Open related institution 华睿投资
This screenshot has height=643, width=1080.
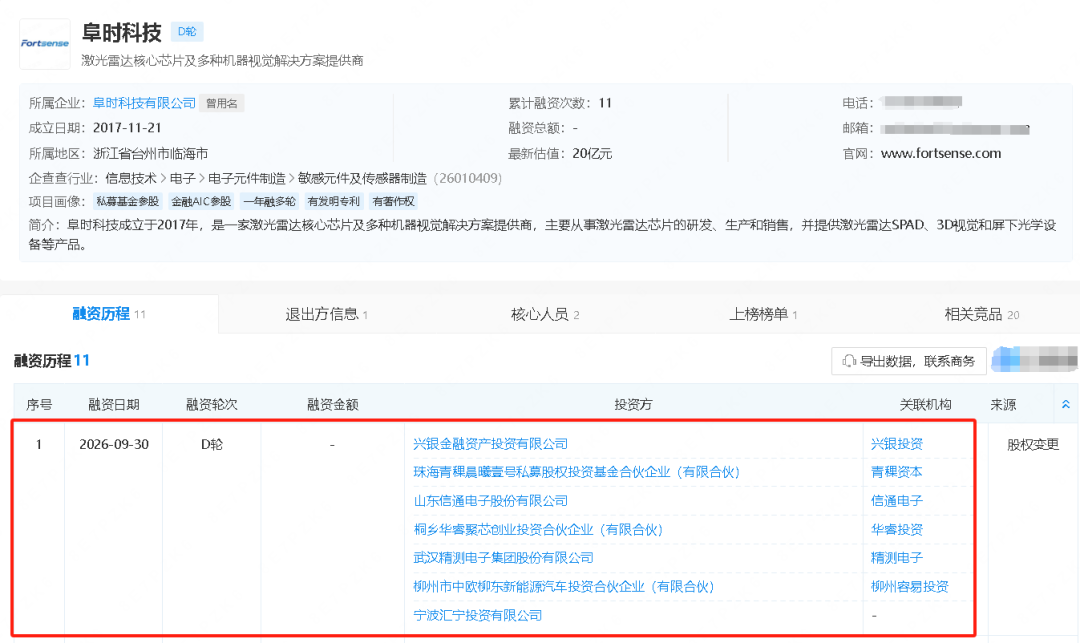[897, 529]
